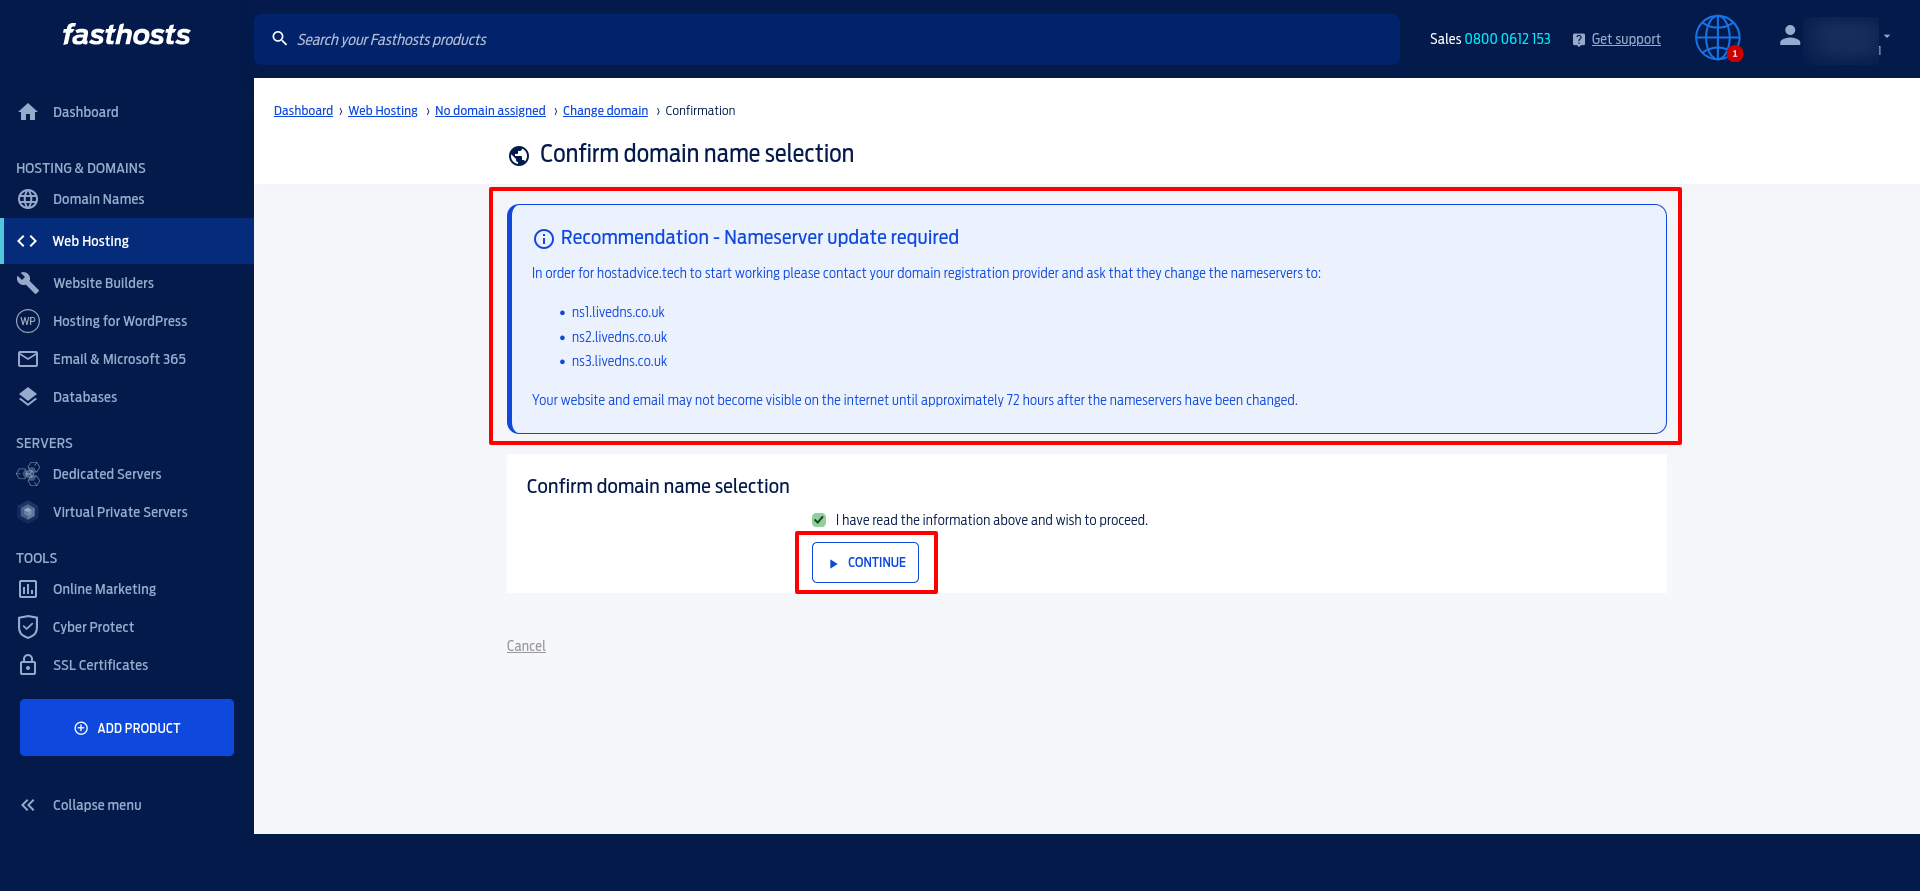Click the ns3.livedns.co.uk nameserver text
This screenshot has width=1920, height=891.
click(619, 361)
